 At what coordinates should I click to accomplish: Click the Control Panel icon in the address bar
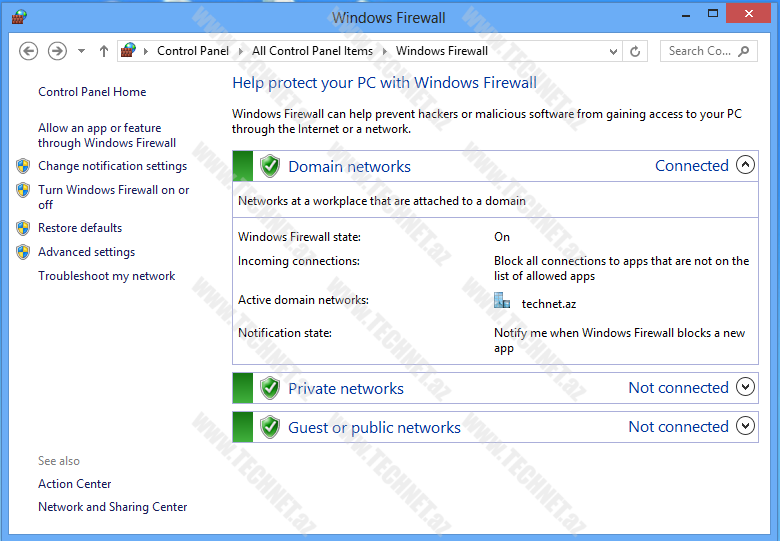(x=128, y=50)
